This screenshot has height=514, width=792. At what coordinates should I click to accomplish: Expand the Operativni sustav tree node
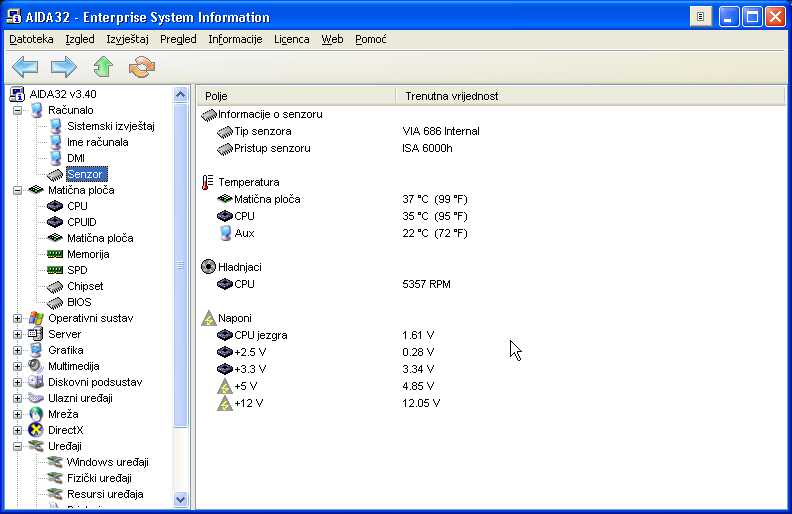point(17,318)
